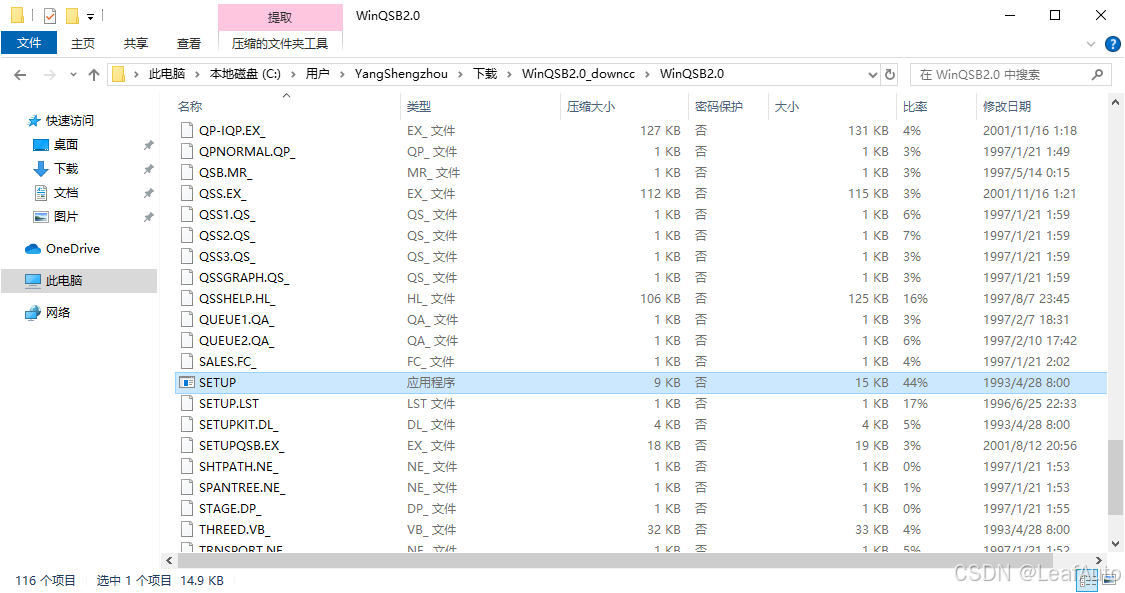1125x593 pixels.
Task: Unpin 桌面 using its pin icon
Action: tap(149, 145)
